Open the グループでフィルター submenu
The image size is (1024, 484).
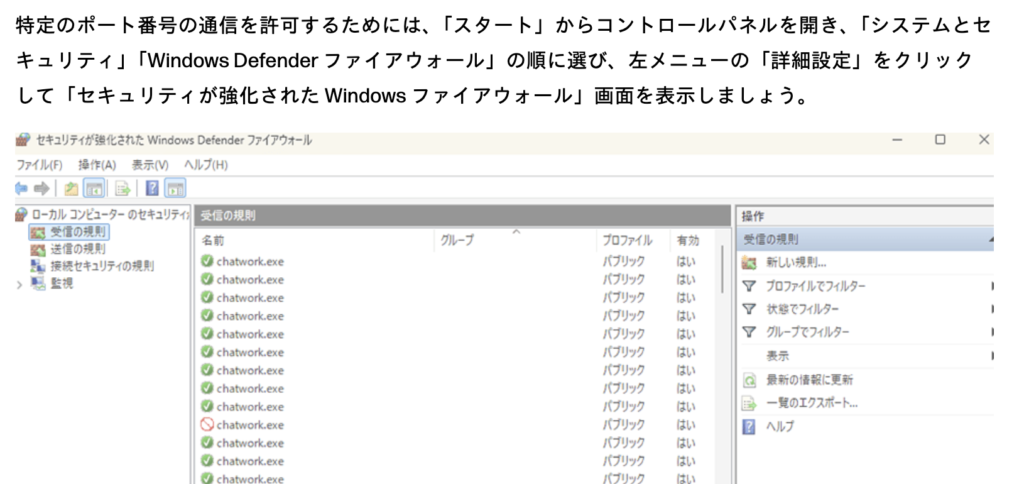point(807,332)
